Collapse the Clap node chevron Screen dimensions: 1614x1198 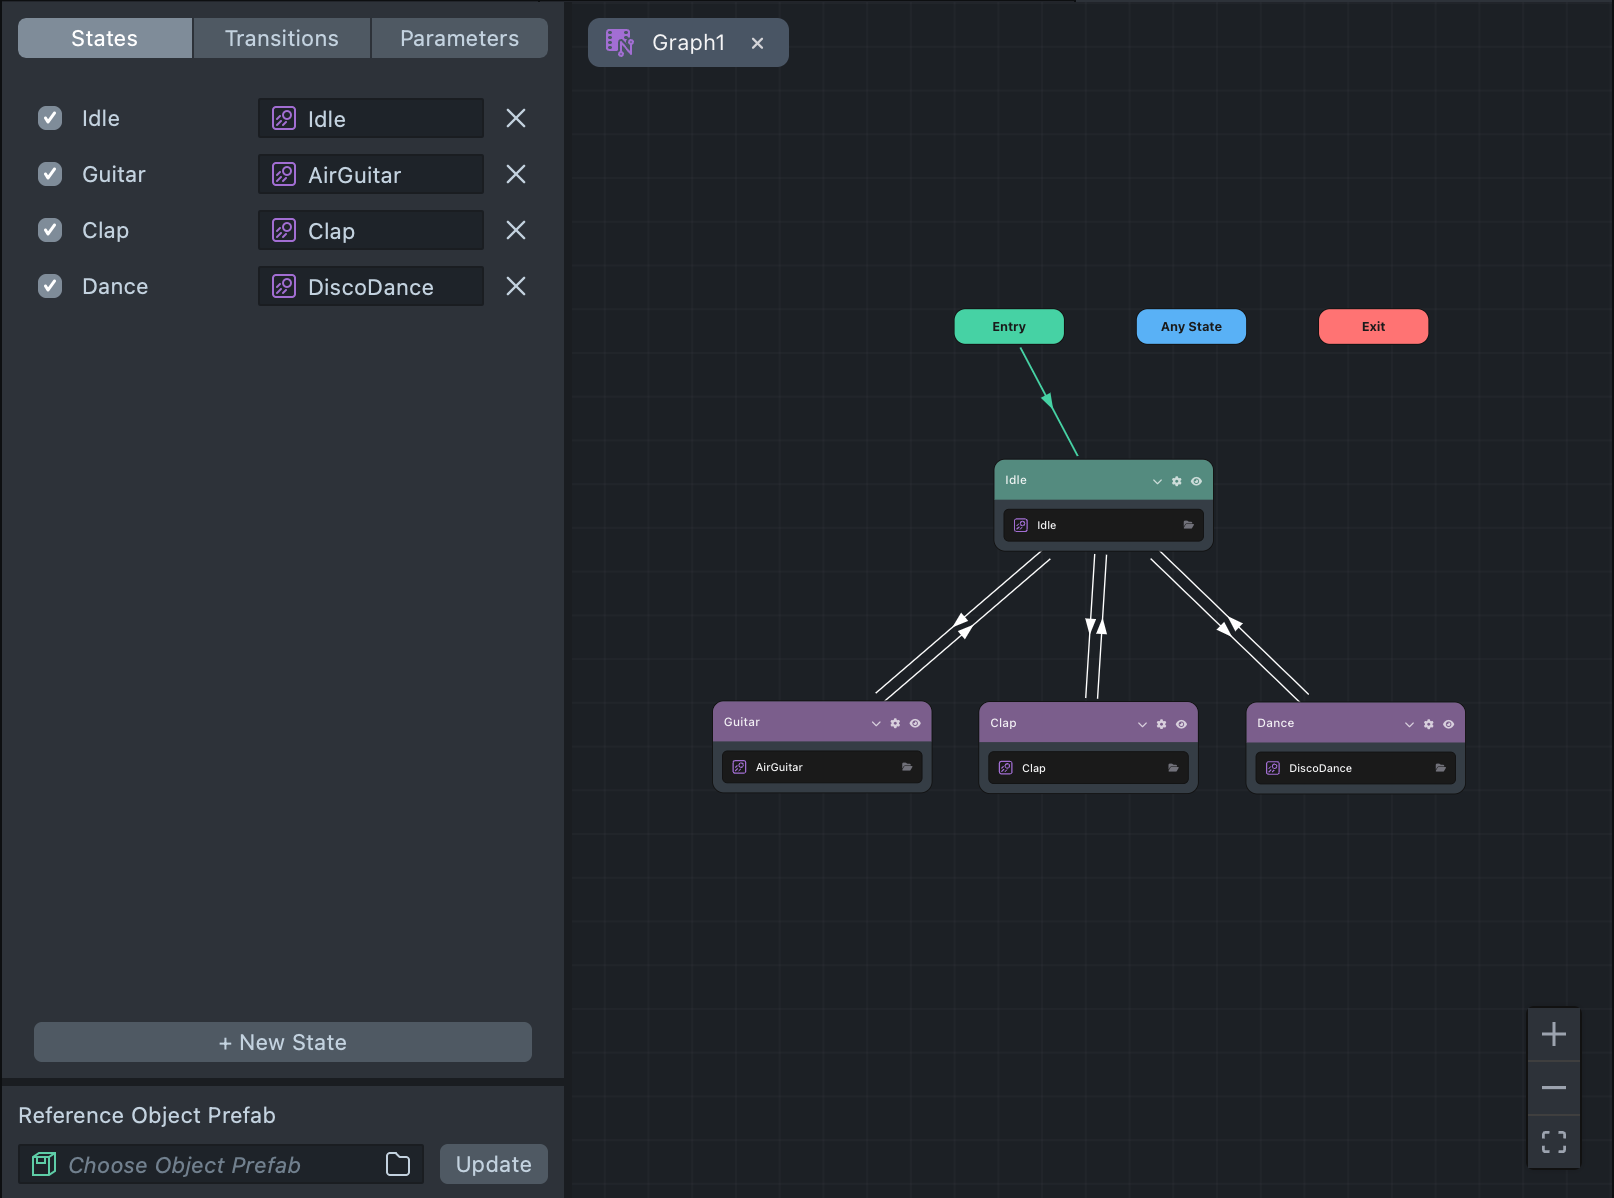(x=1142, y=724)
